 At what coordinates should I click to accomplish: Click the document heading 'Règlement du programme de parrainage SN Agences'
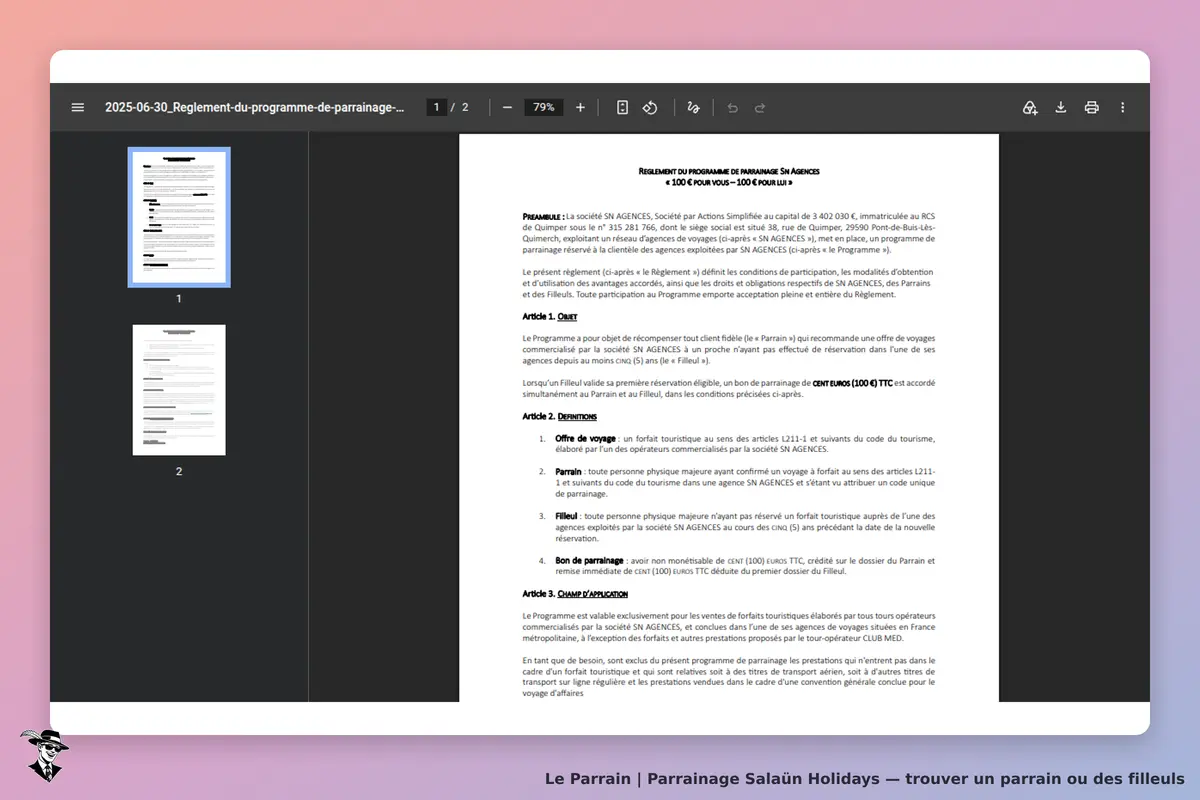(x=729, y=171)
